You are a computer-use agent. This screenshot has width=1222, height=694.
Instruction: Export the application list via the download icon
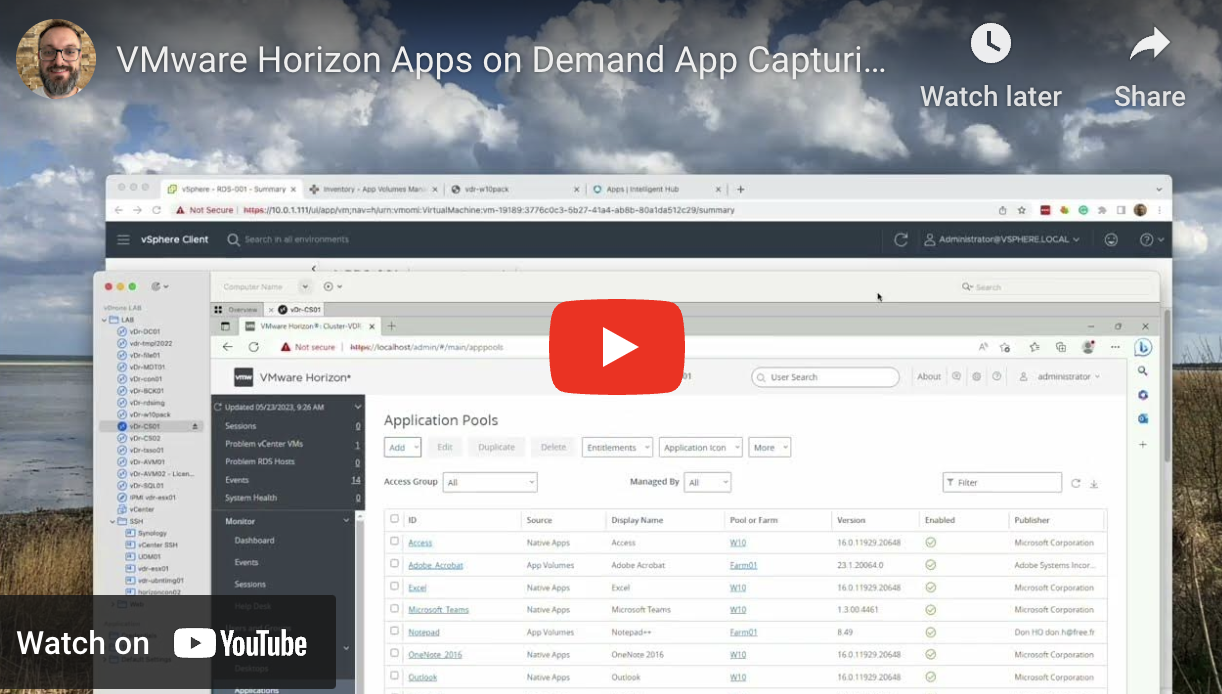click(x=1093, y=483)
